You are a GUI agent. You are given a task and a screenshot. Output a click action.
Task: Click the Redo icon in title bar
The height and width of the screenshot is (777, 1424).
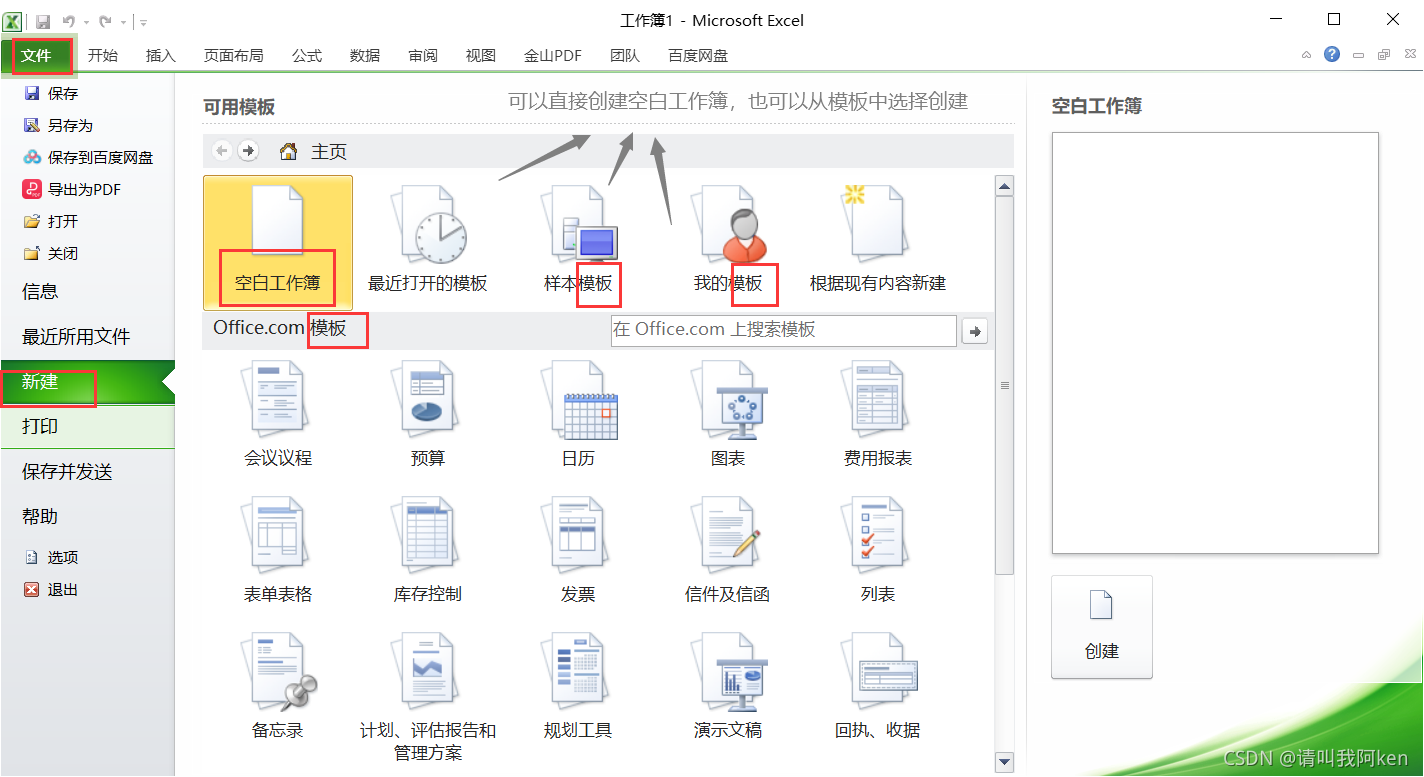coord(105,21)
